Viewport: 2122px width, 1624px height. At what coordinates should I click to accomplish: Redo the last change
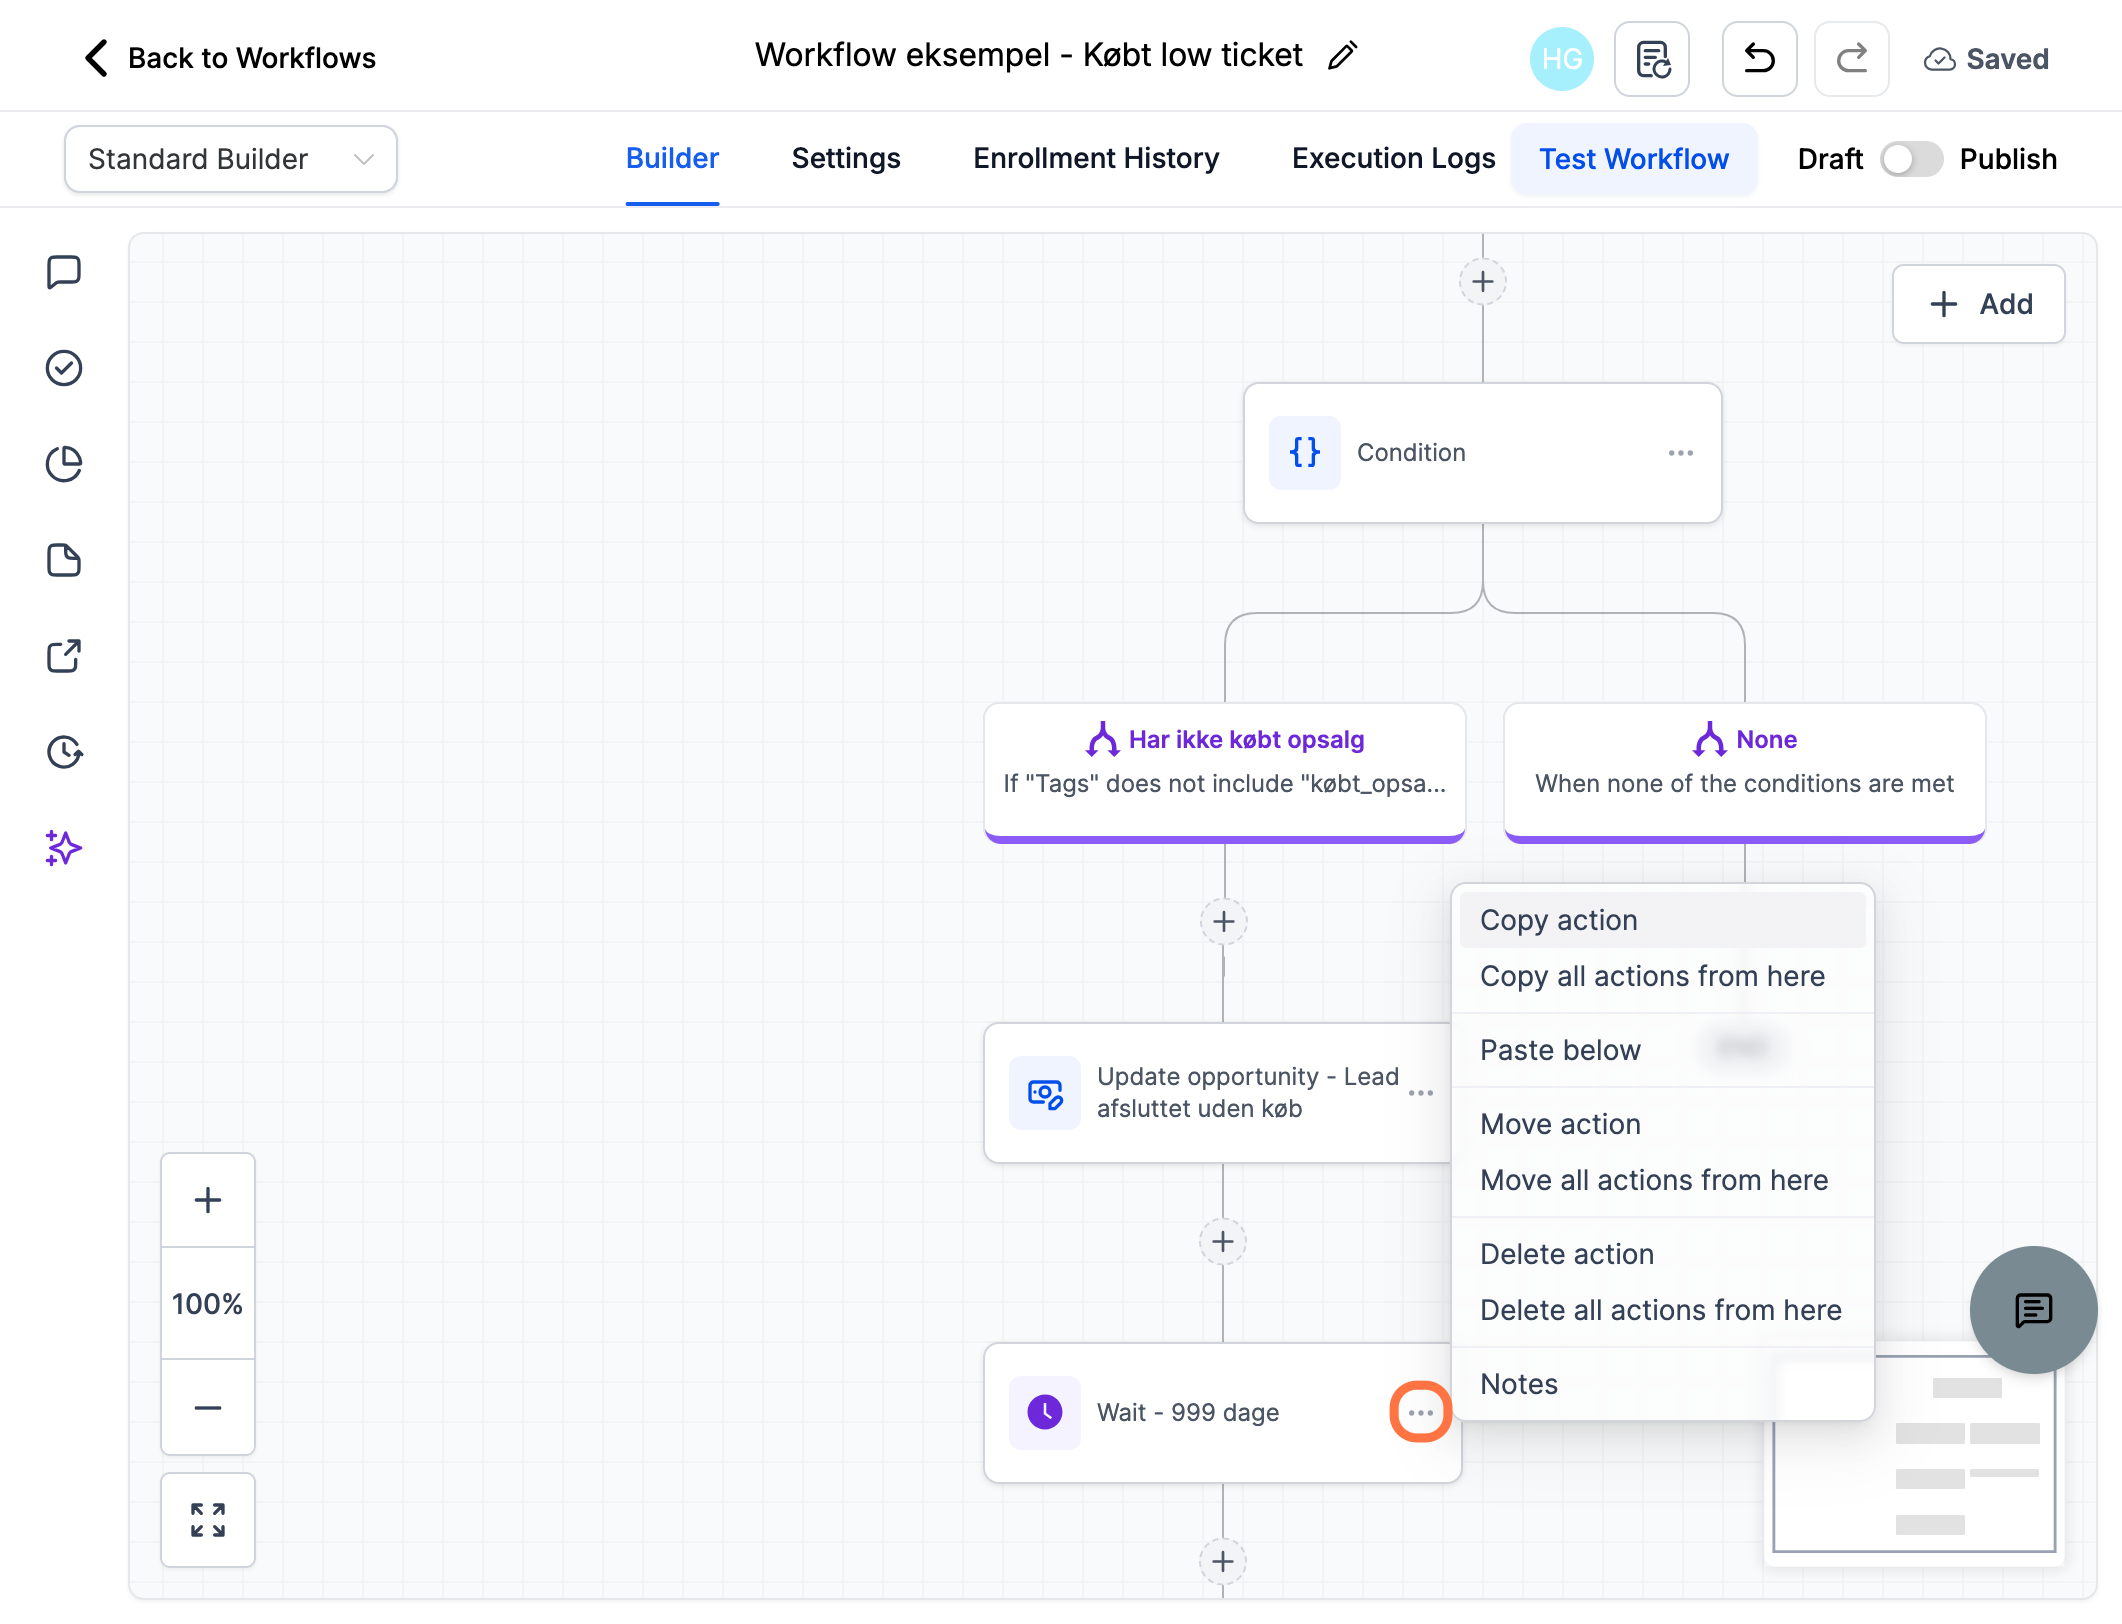(1851, 59)
